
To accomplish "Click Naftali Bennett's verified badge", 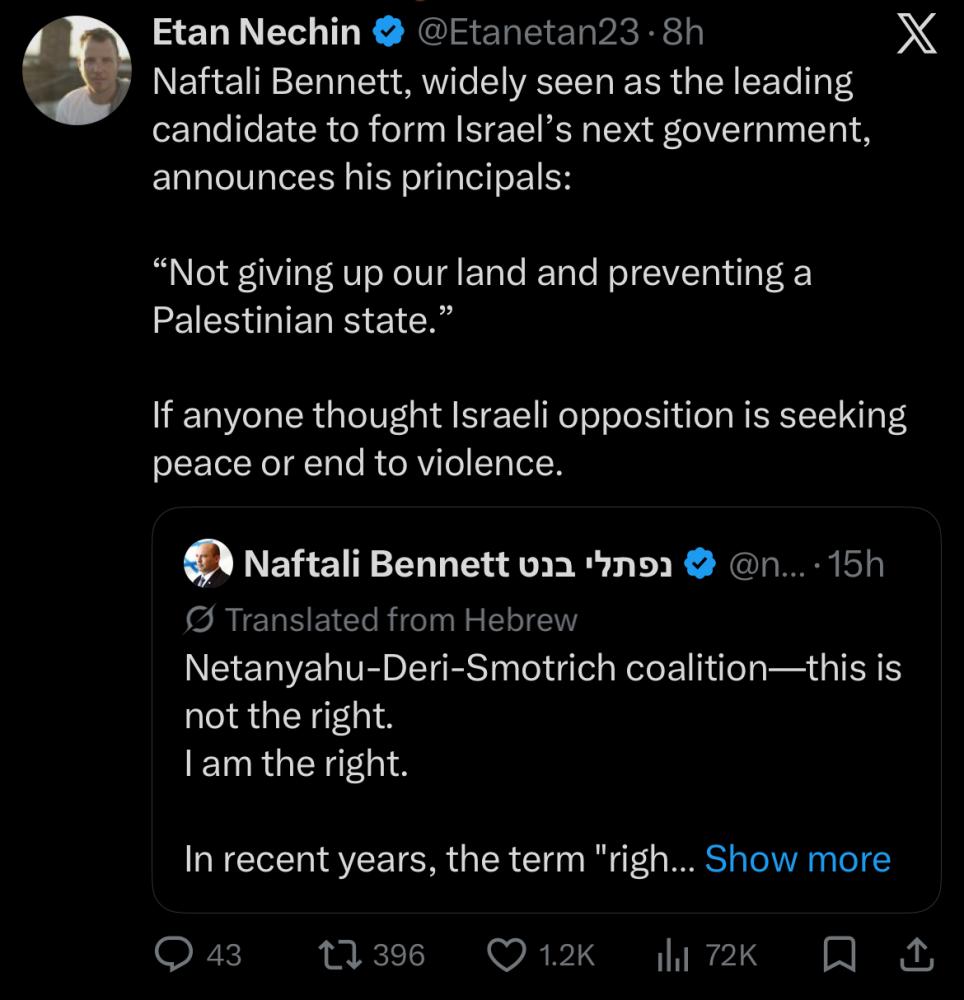I will pos(700,566).
